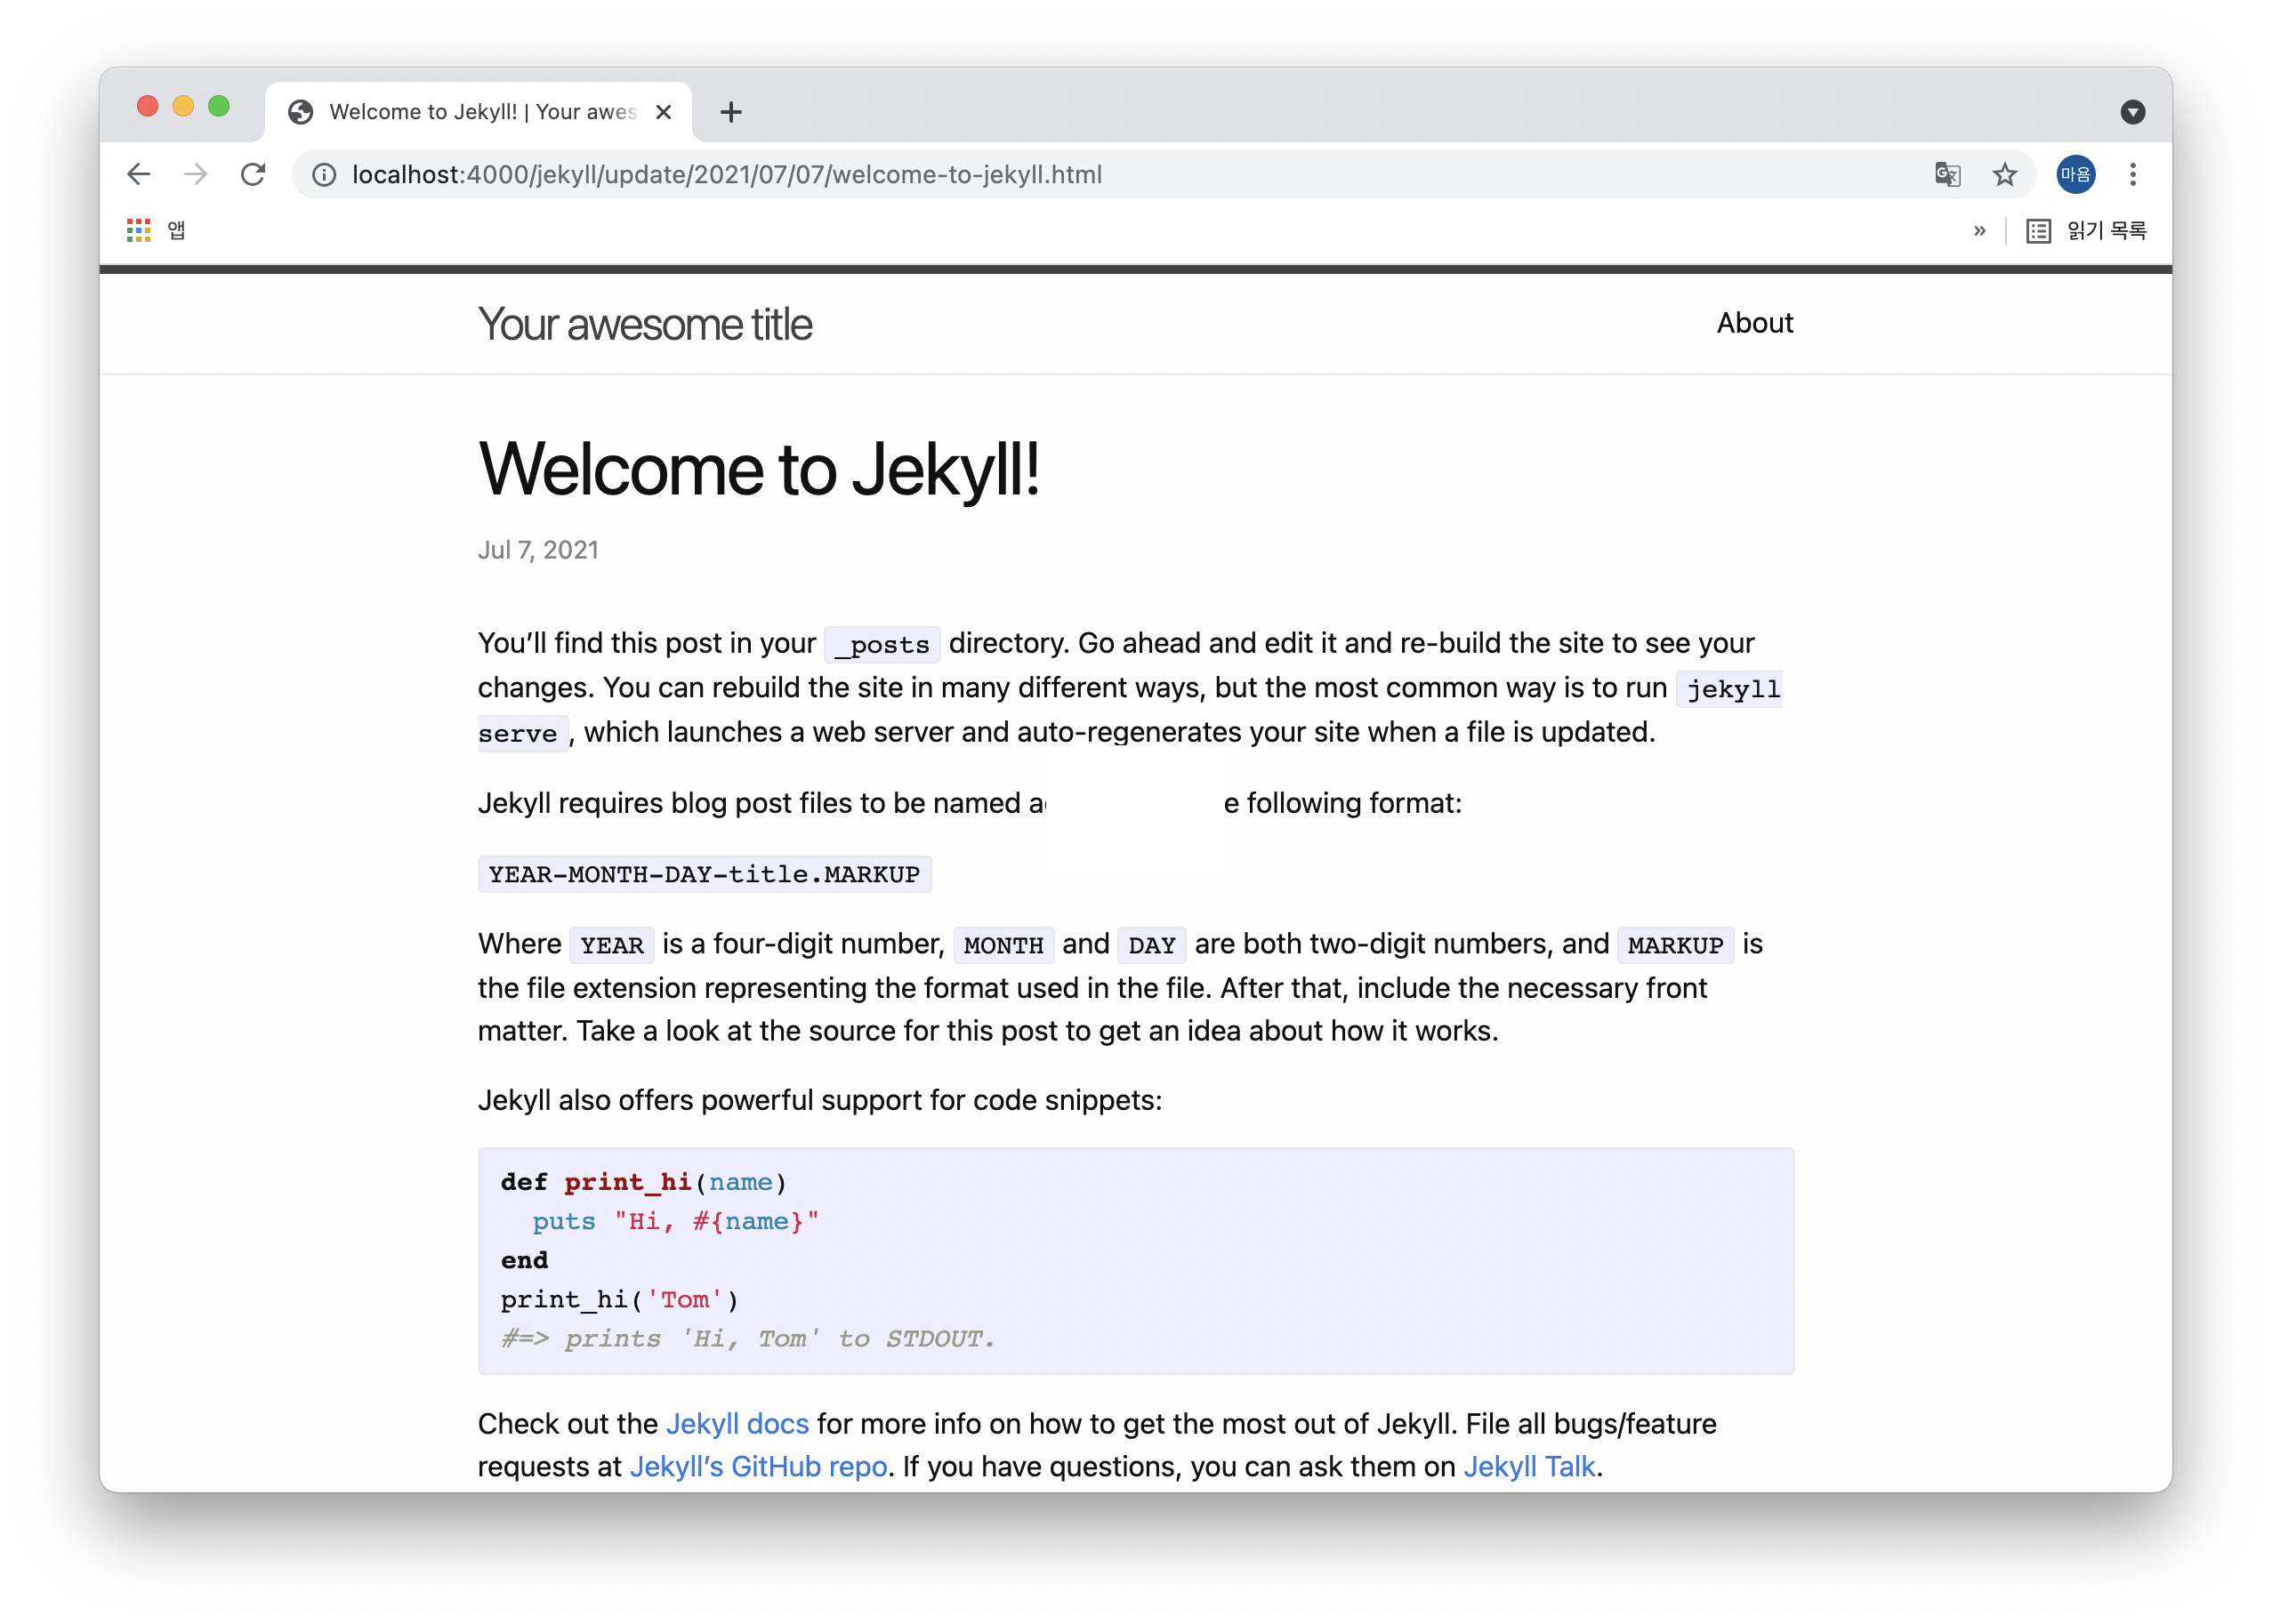Viewport: 2272px width, 1624px height.
Task: Click the Your awesome title link
Action: (x=645, y=325)
